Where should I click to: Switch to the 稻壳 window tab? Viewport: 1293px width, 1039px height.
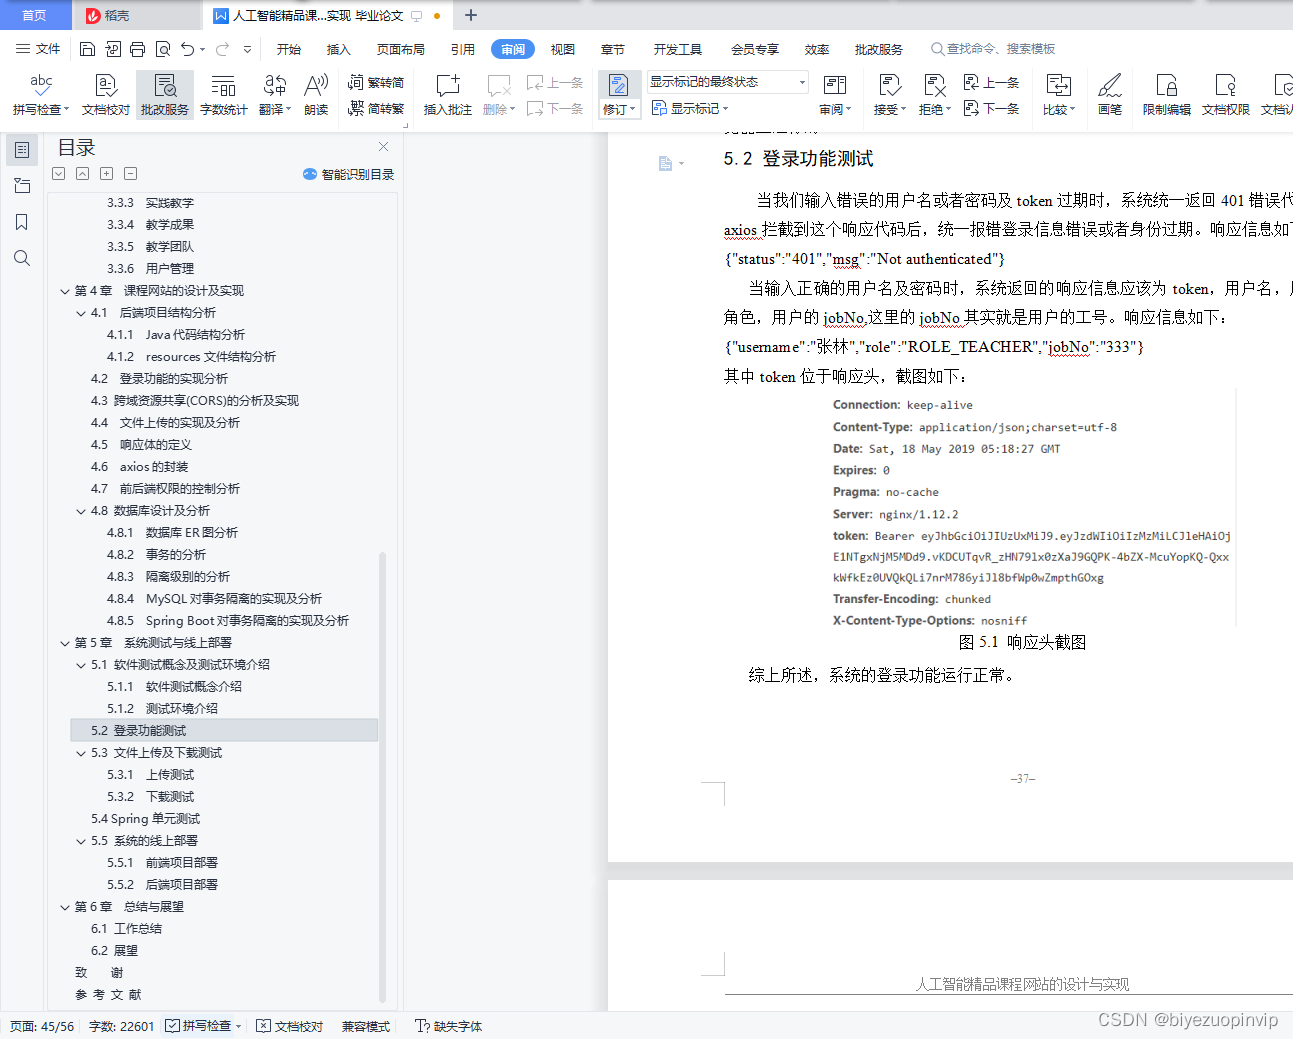pos(137,15)
